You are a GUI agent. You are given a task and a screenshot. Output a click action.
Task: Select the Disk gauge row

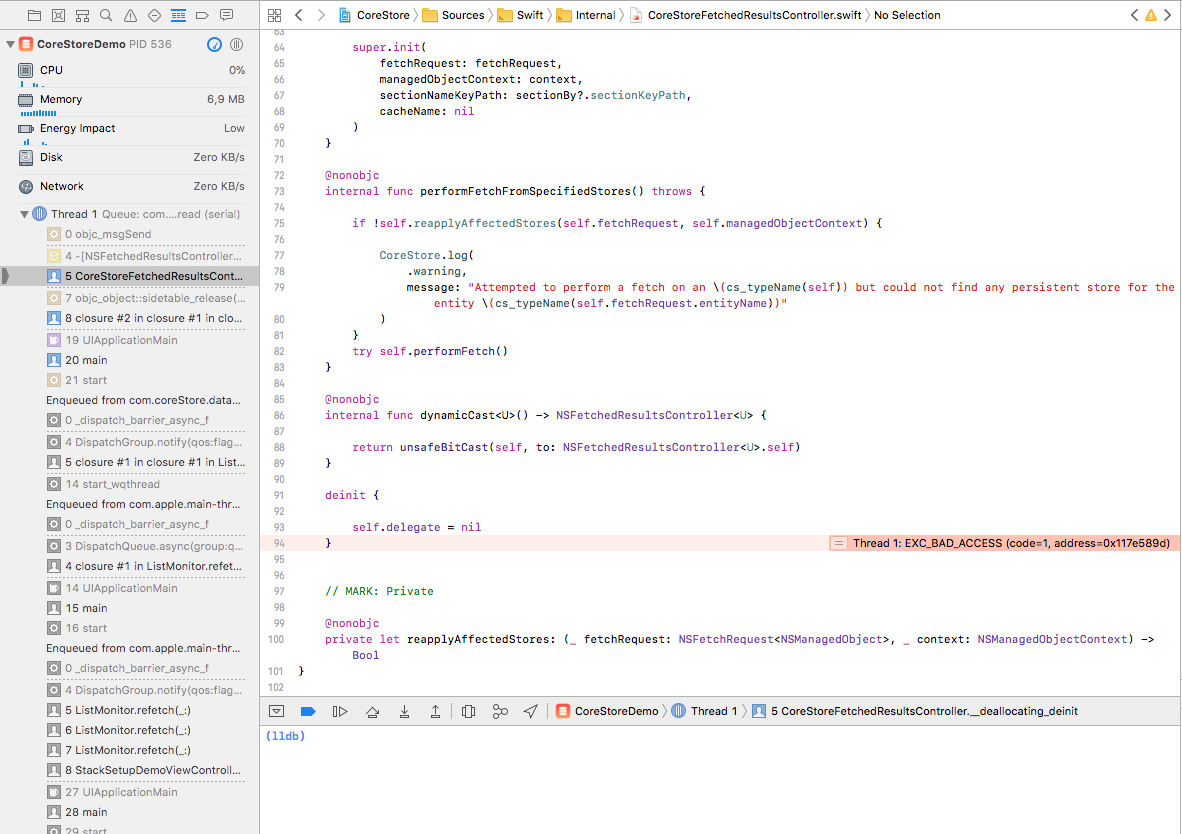click(131, 158)
